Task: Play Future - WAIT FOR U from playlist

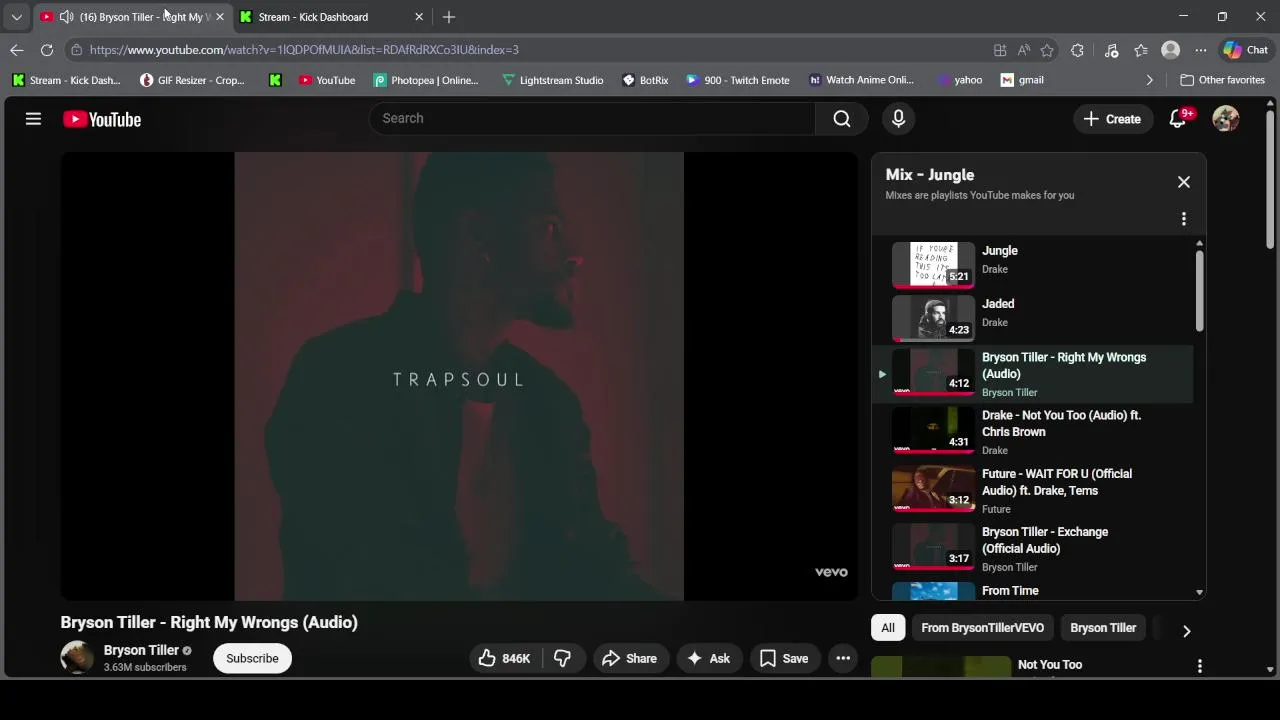Action: [x=1032, y=490]
